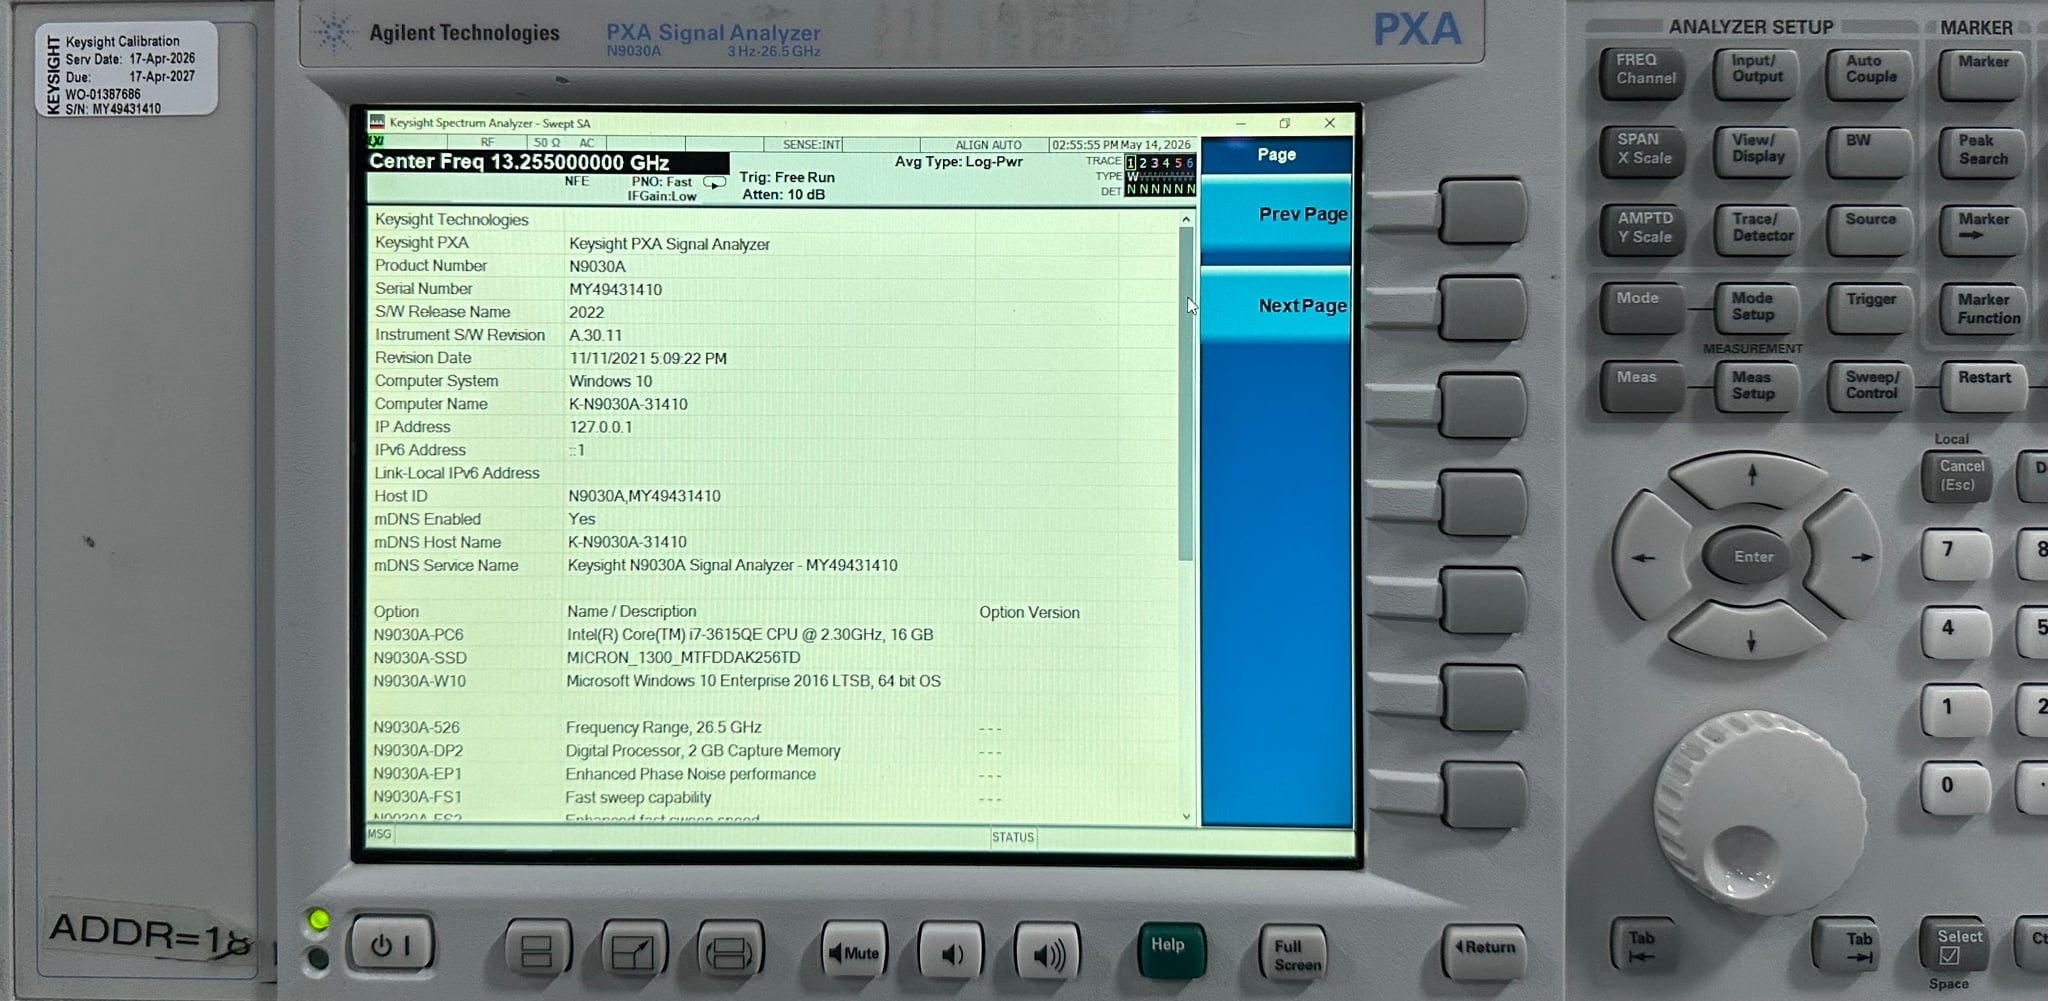Click the Prev Page softkey
This screenshot has width=2048, height=1001.
(1276, 214)
